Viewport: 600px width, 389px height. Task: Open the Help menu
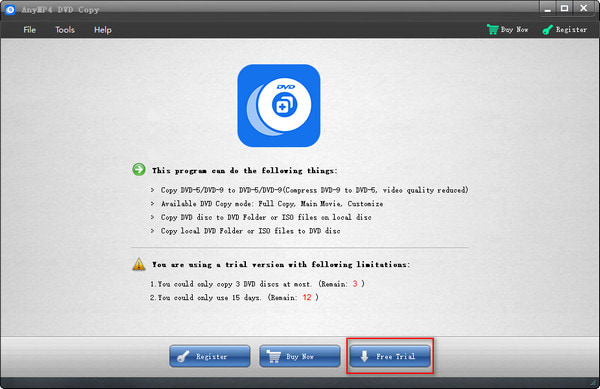click(x=103, y=30)
